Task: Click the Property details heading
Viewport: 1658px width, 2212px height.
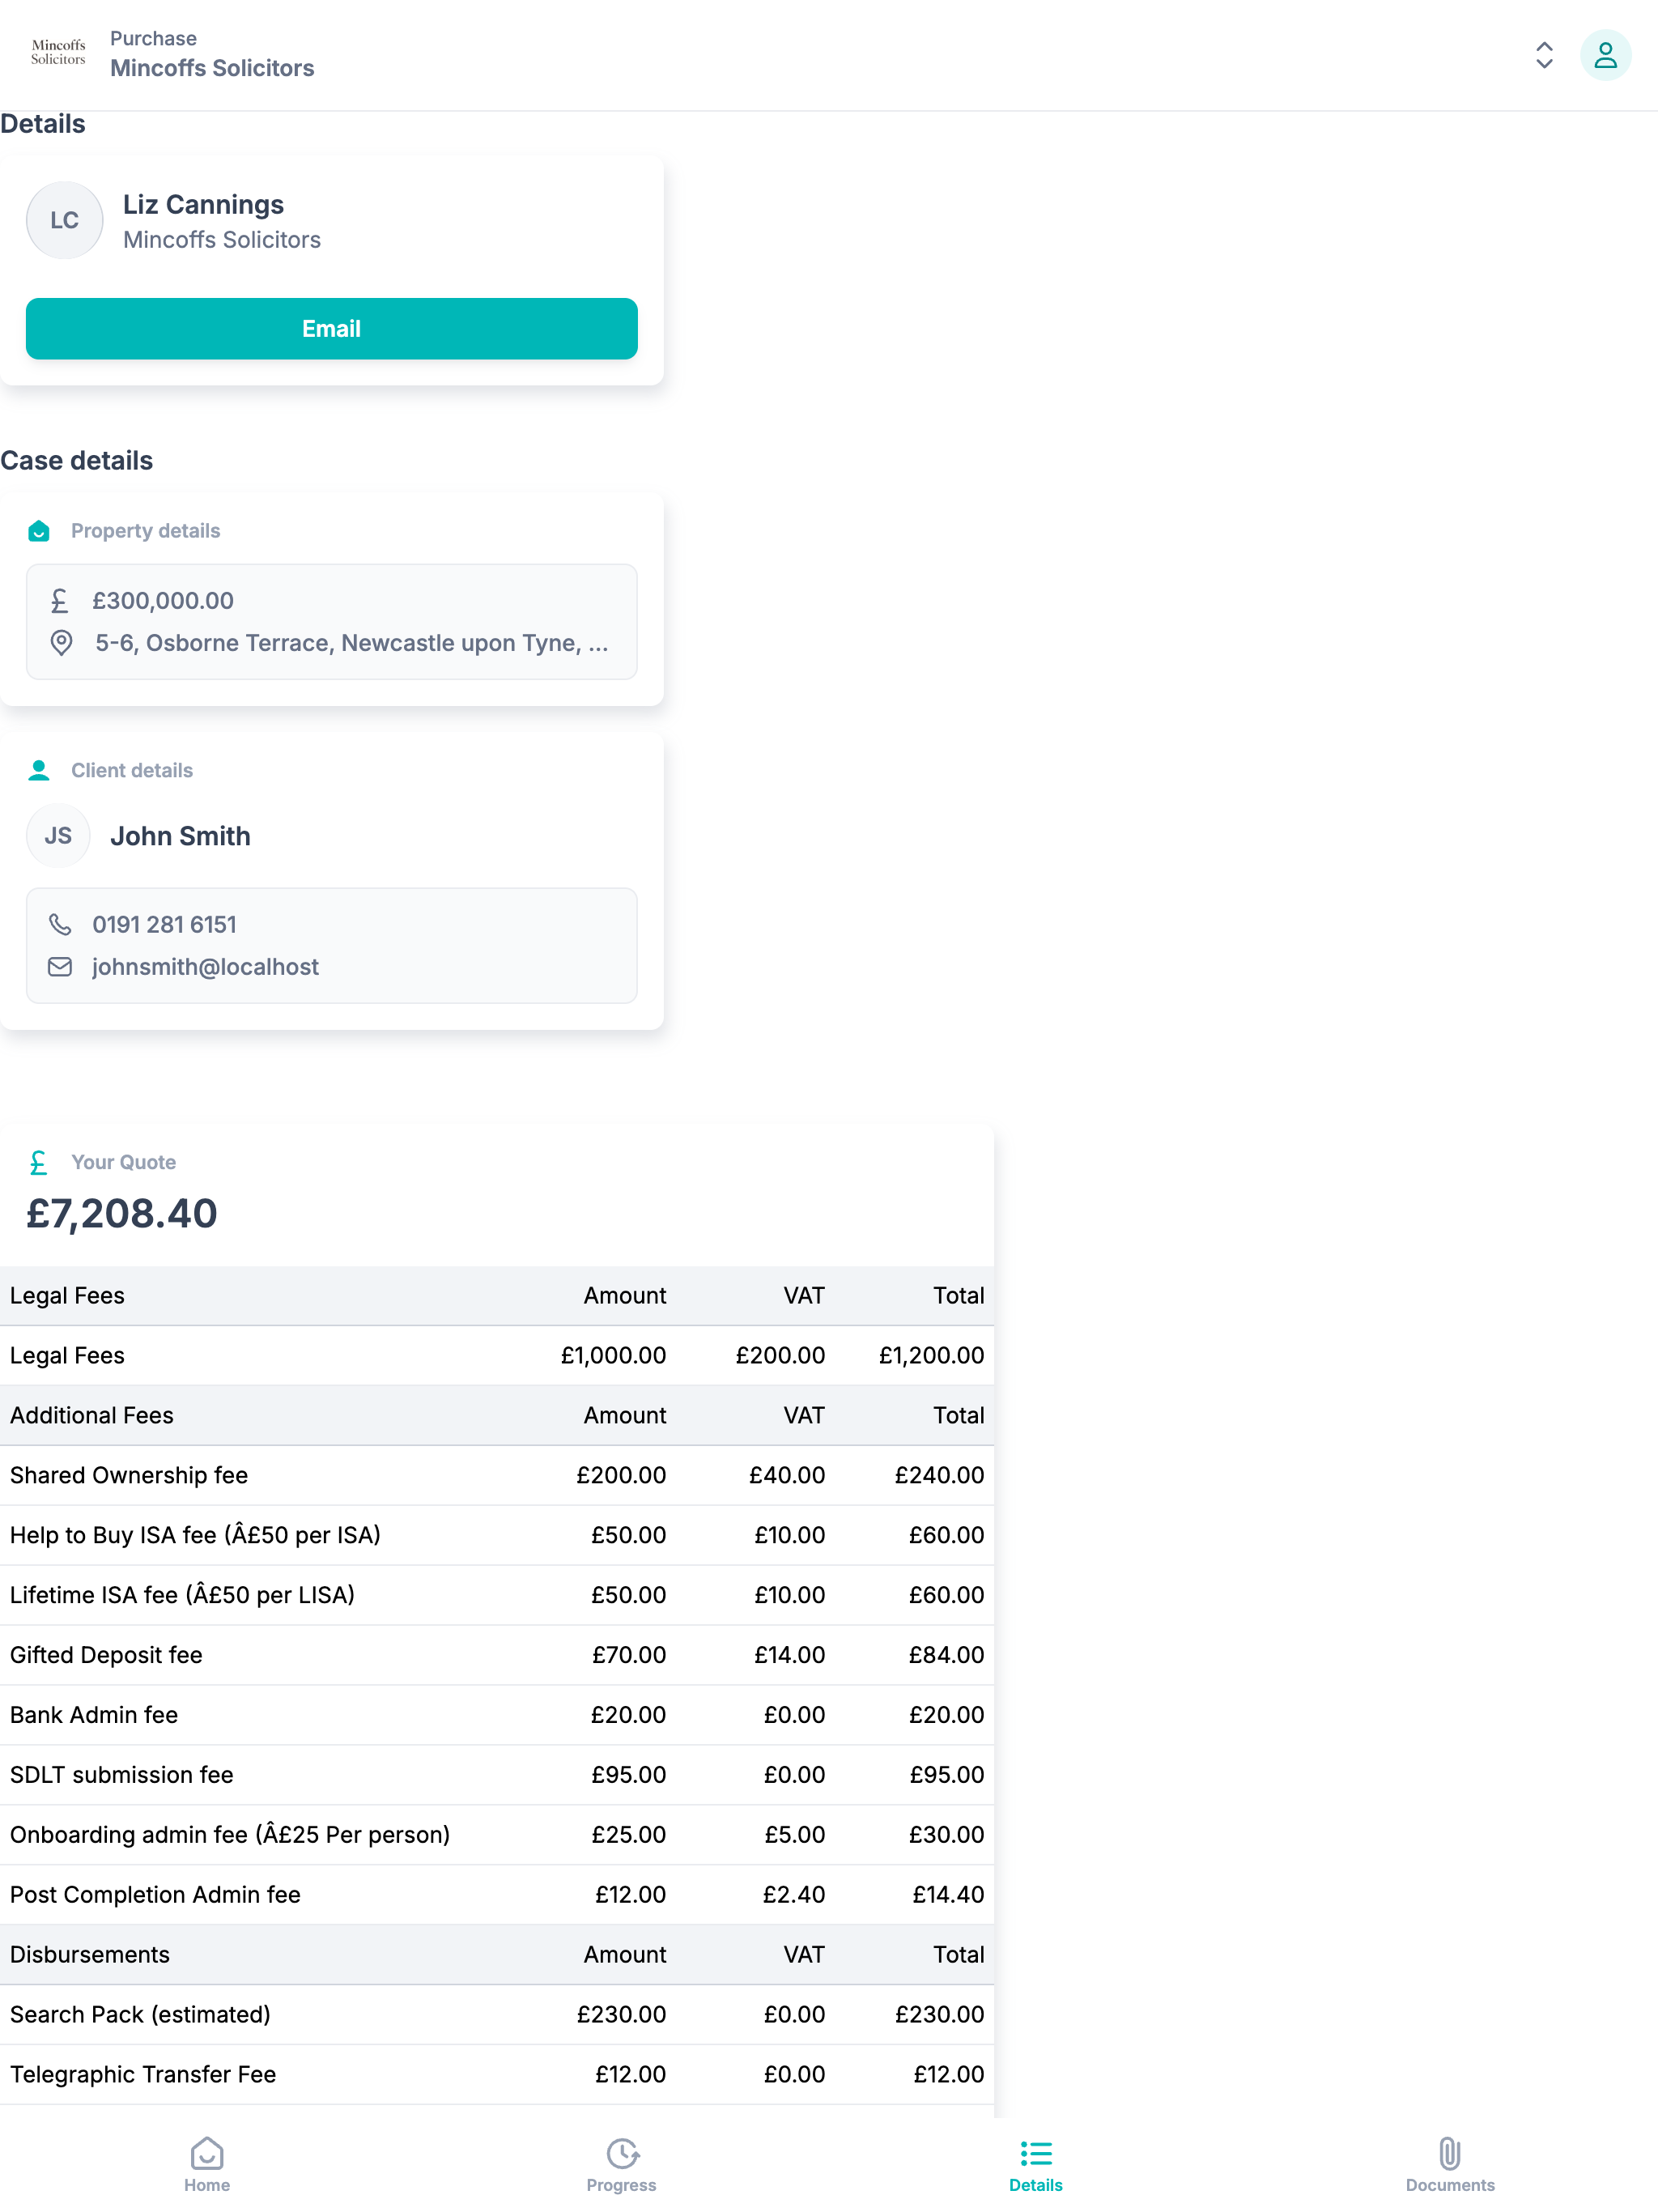Action: [145, 530]
